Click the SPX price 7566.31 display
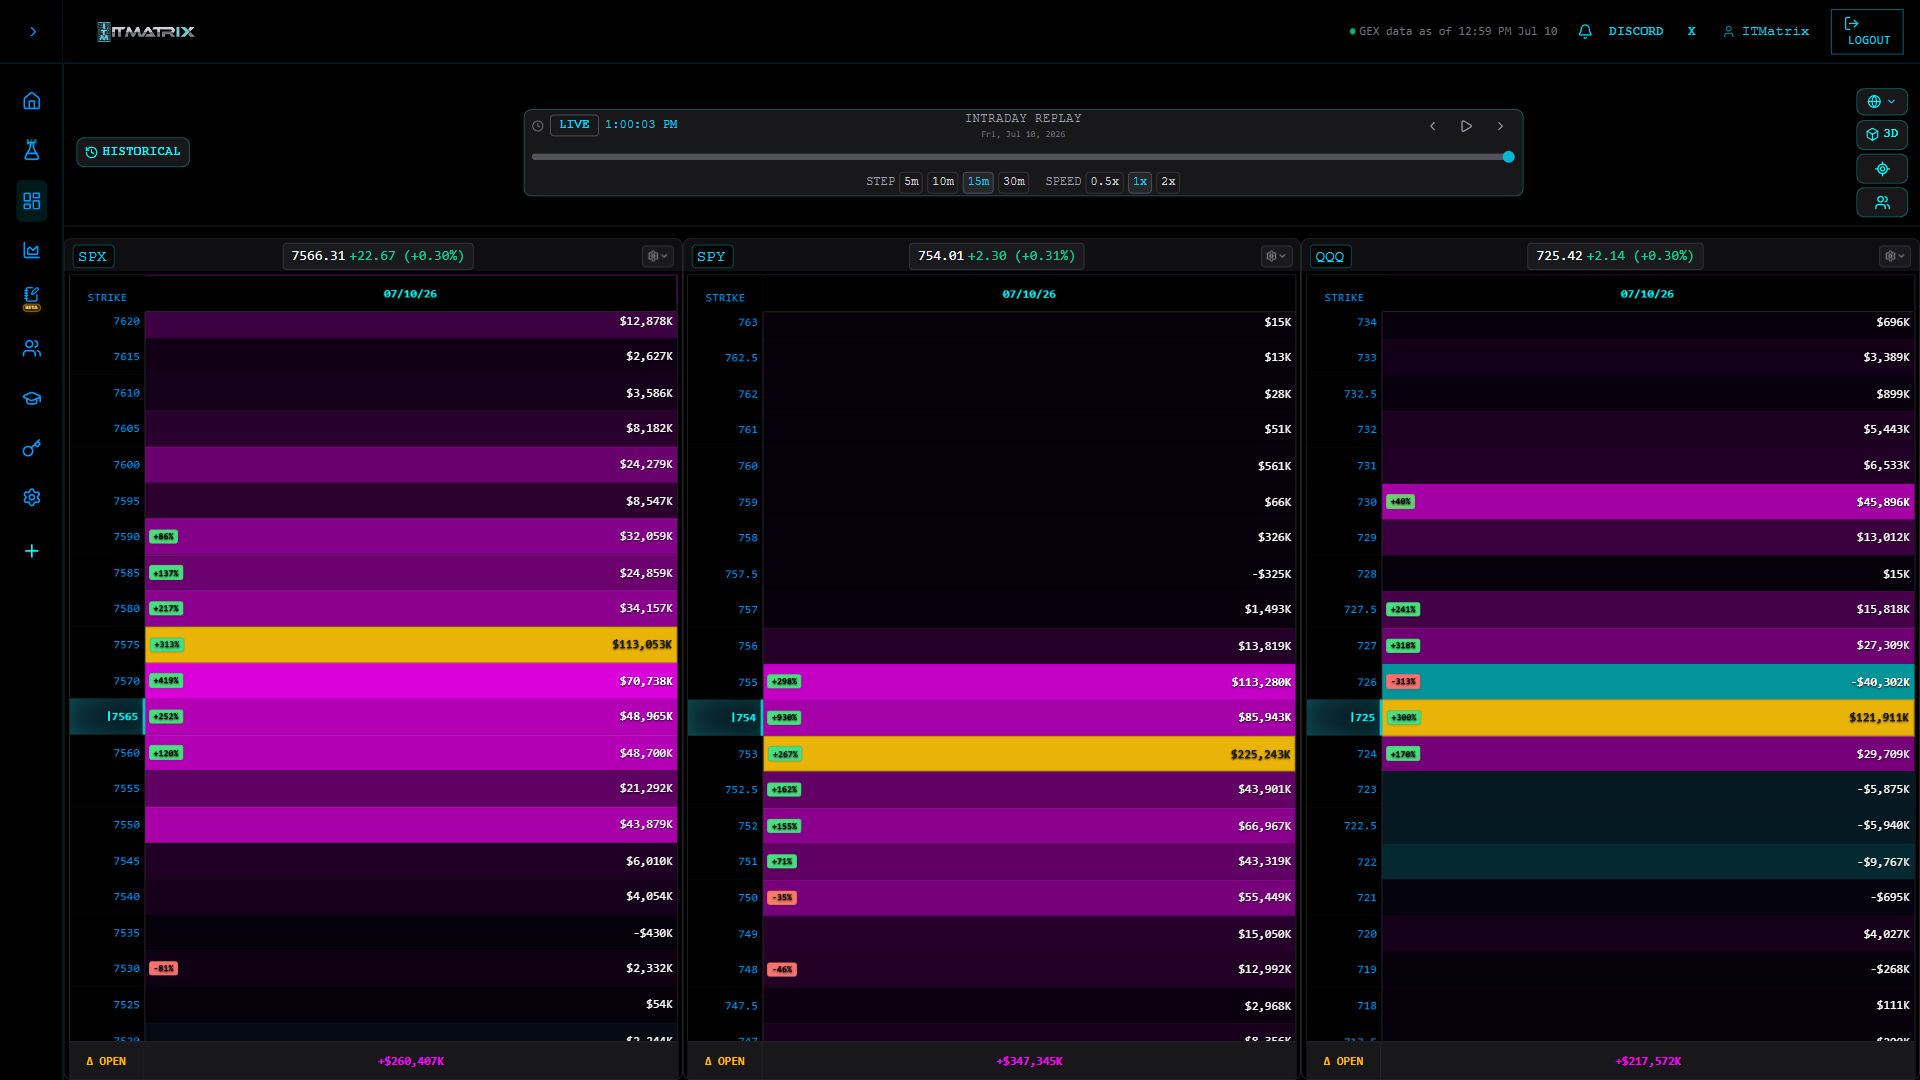 (378, 257)
